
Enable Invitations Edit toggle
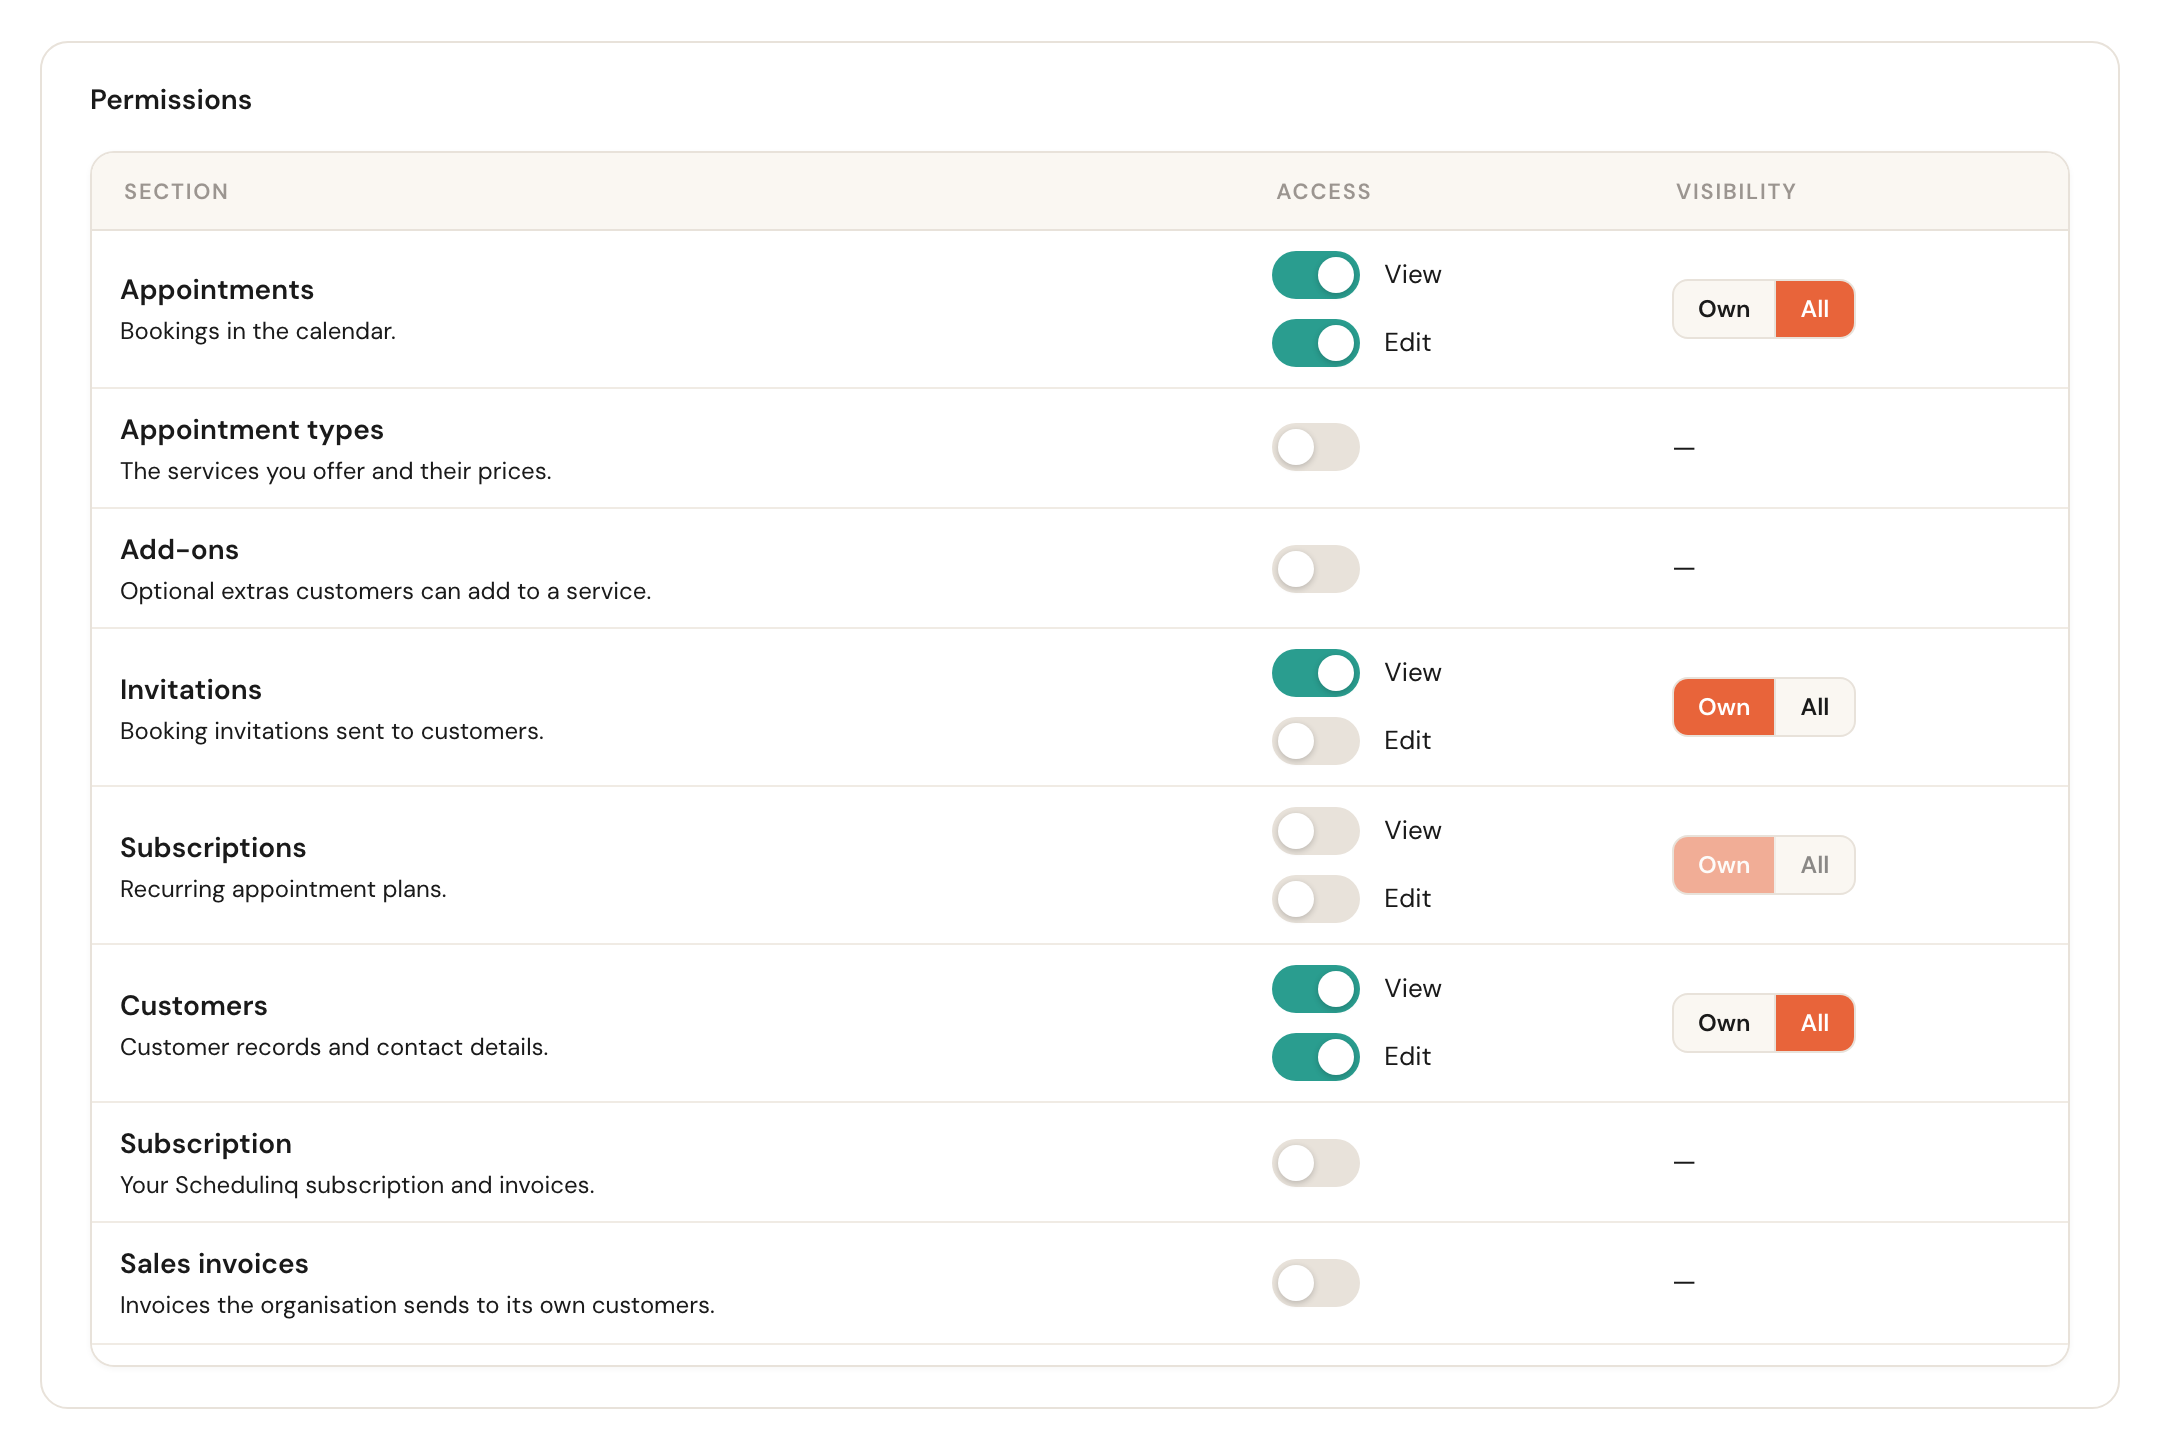(1315, 741)
